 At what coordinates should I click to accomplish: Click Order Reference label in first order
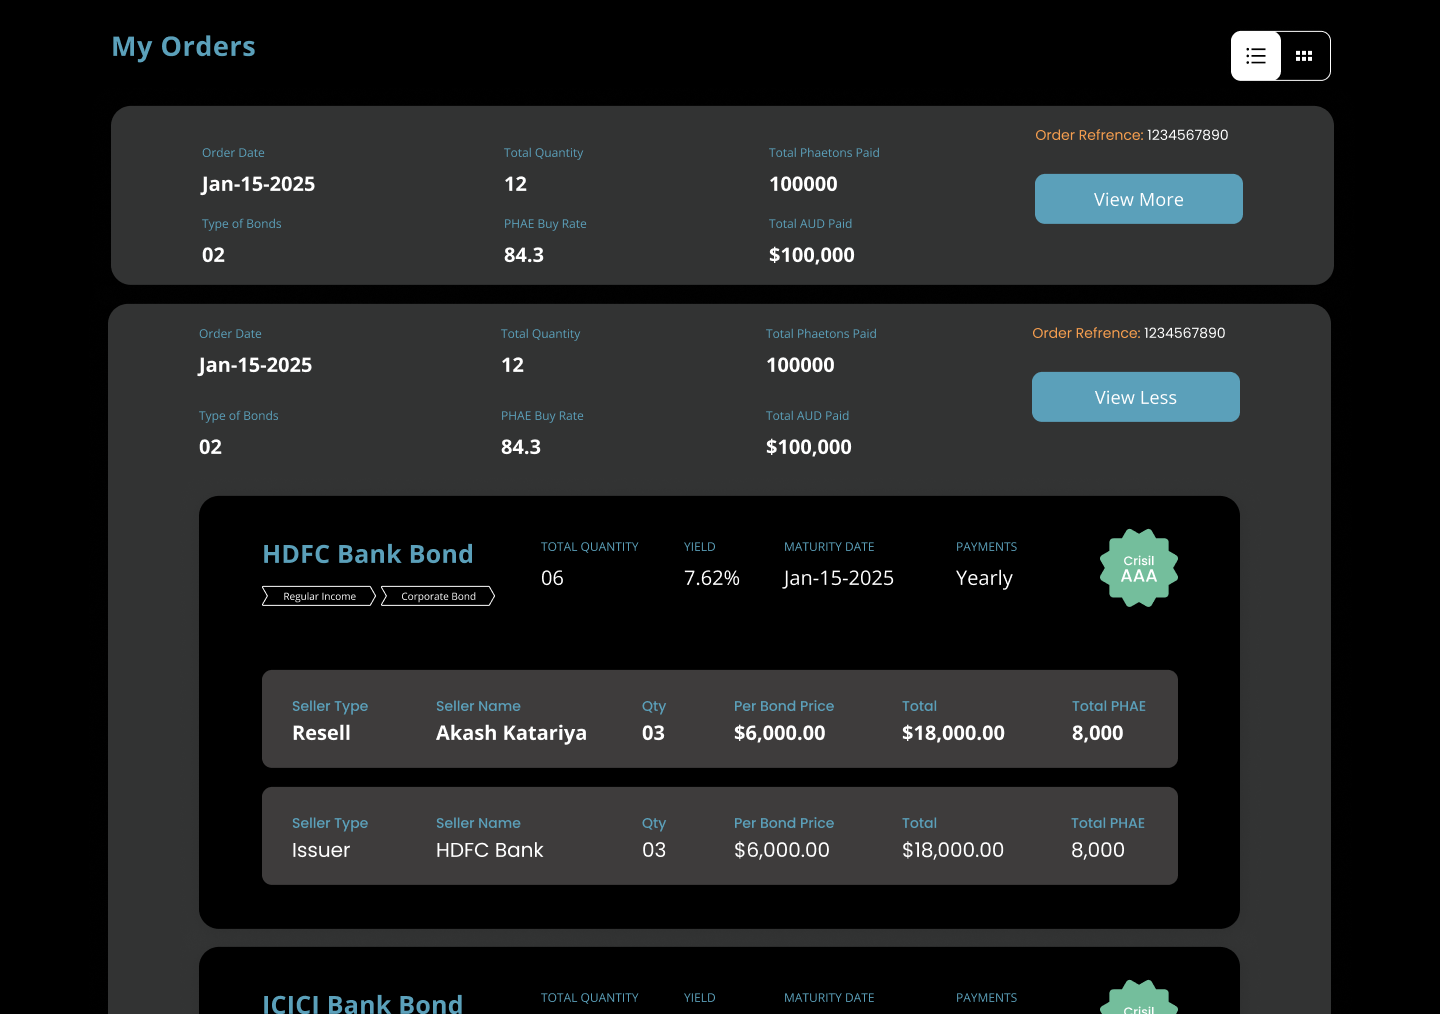coord(1088,135)
